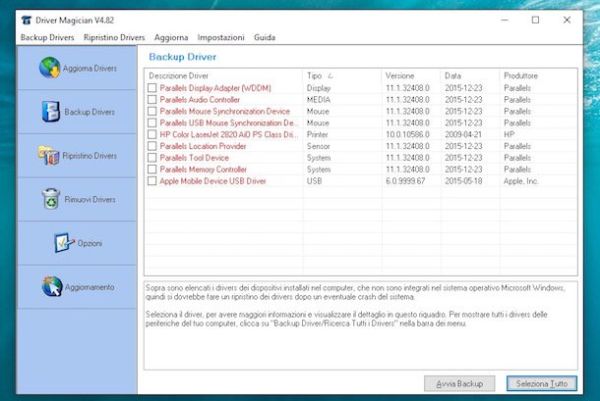
Task: Sort drivers by Data column header
Action: (454, 75)
